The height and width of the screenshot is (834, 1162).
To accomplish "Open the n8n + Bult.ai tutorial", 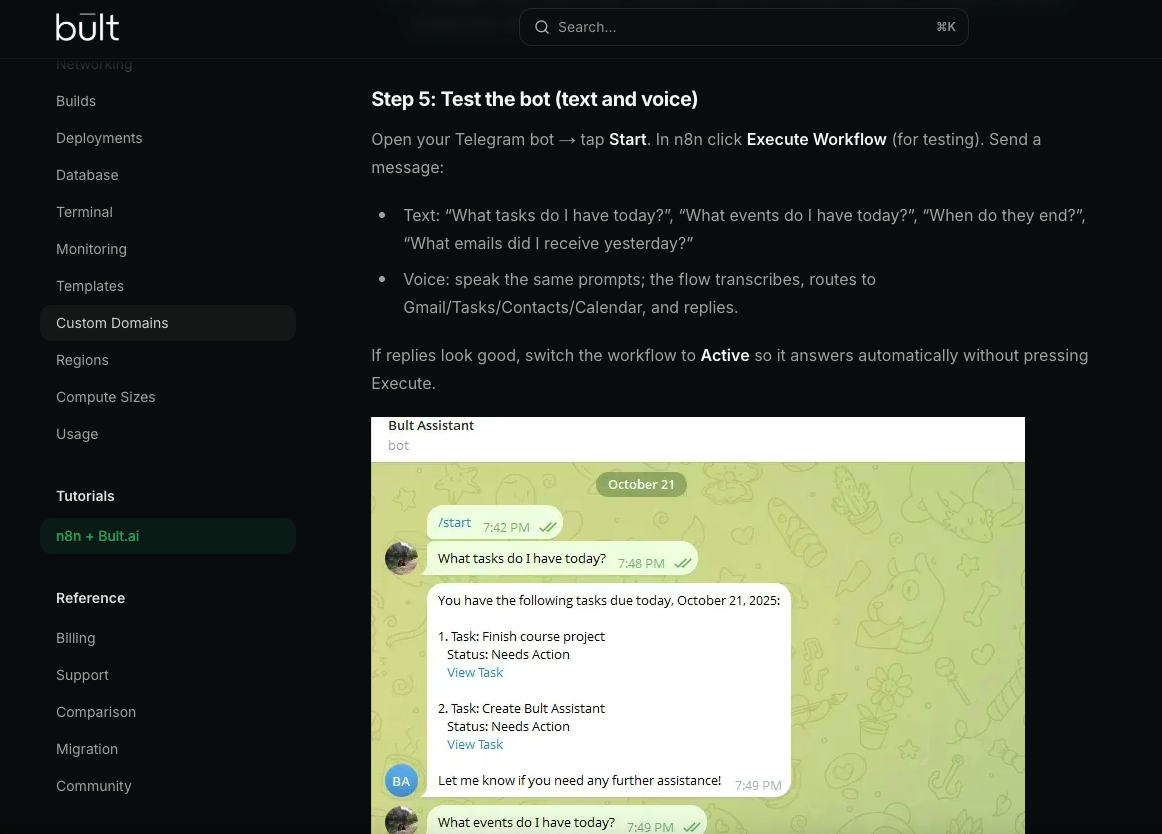I will (97, 535).
